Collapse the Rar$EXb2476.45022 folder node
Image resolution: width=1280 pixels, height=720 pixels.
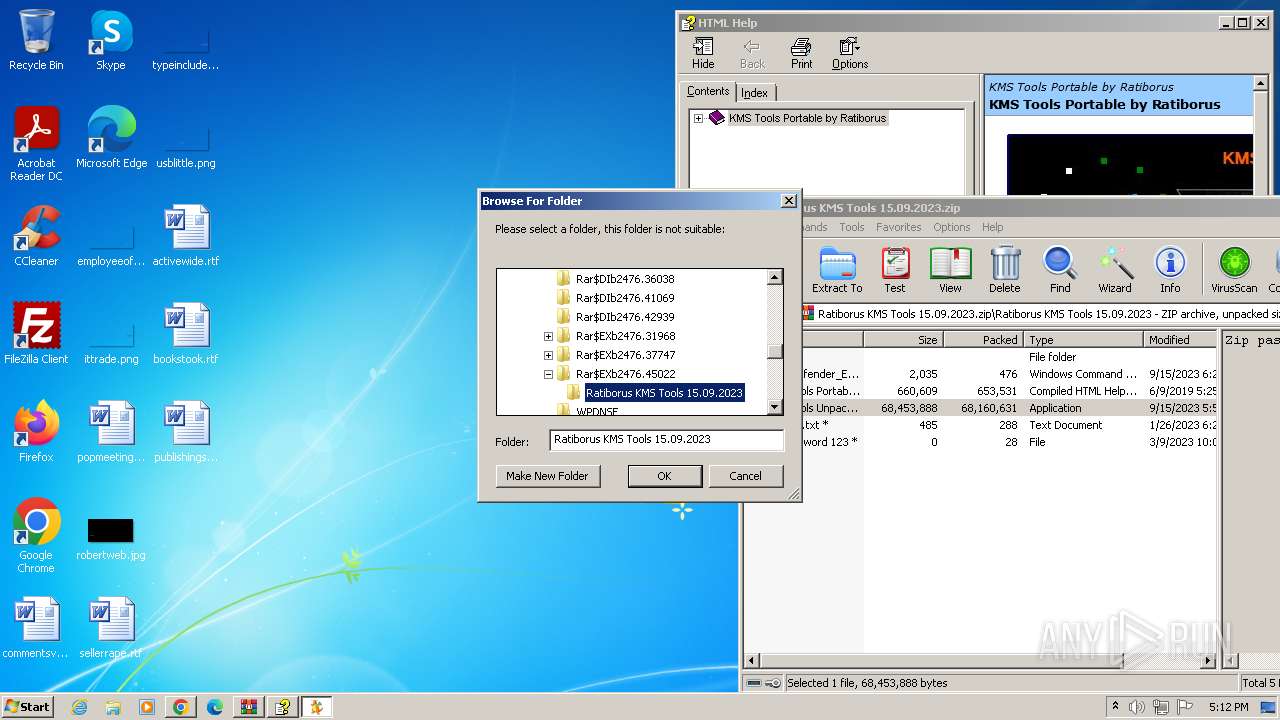548,374
